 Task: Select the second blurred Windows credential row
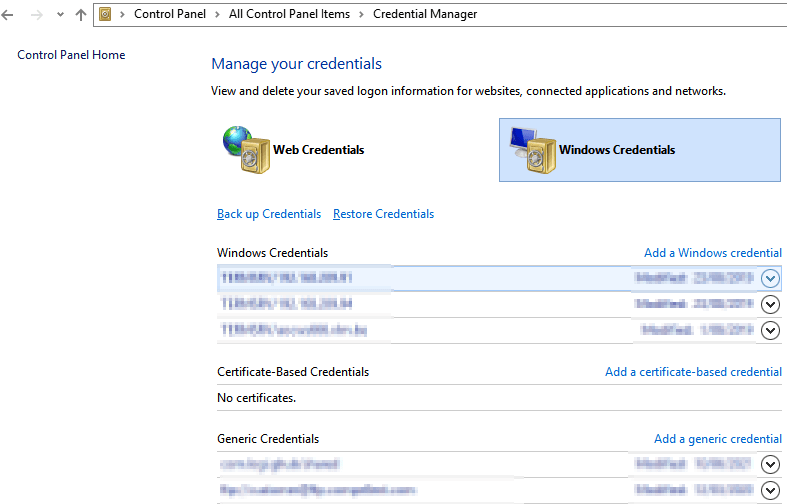tap(499, 304)
